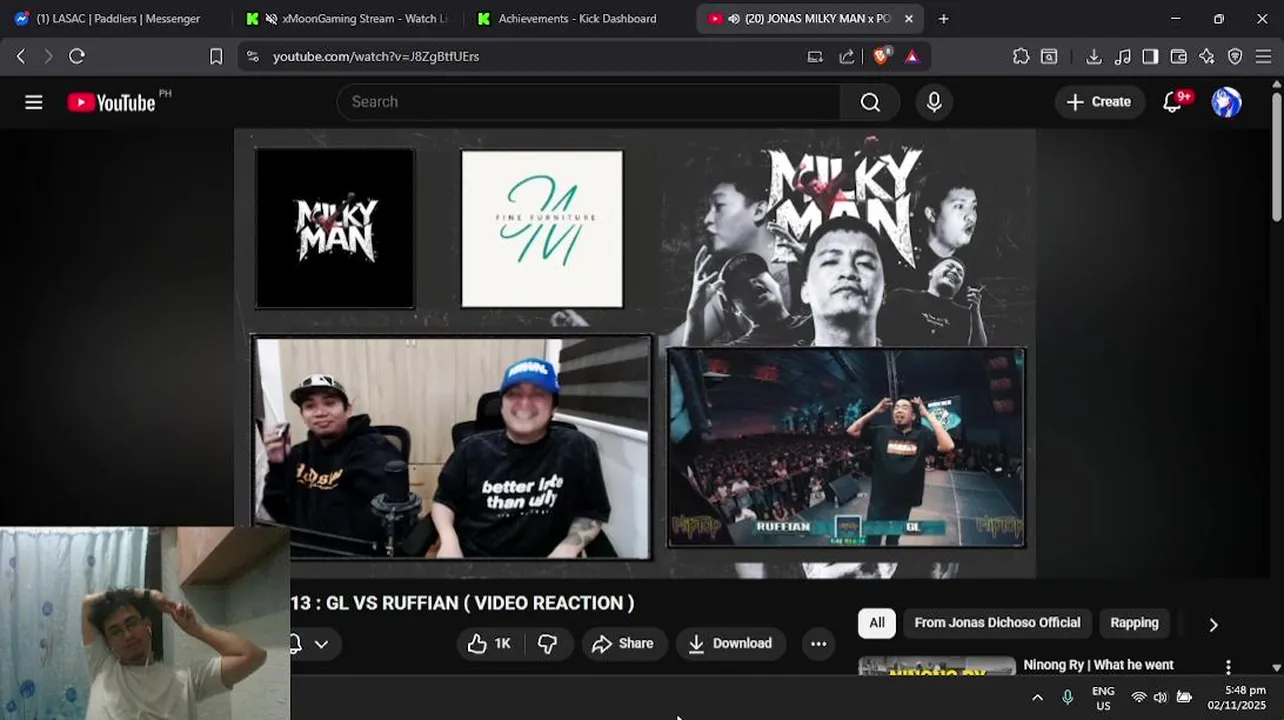Like the video

pos(489,643)
